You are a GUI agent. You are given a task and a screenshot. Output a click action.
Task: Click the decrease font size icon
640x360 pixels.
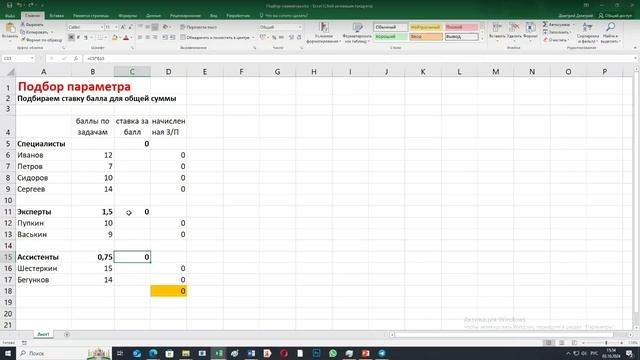(130, 27)
